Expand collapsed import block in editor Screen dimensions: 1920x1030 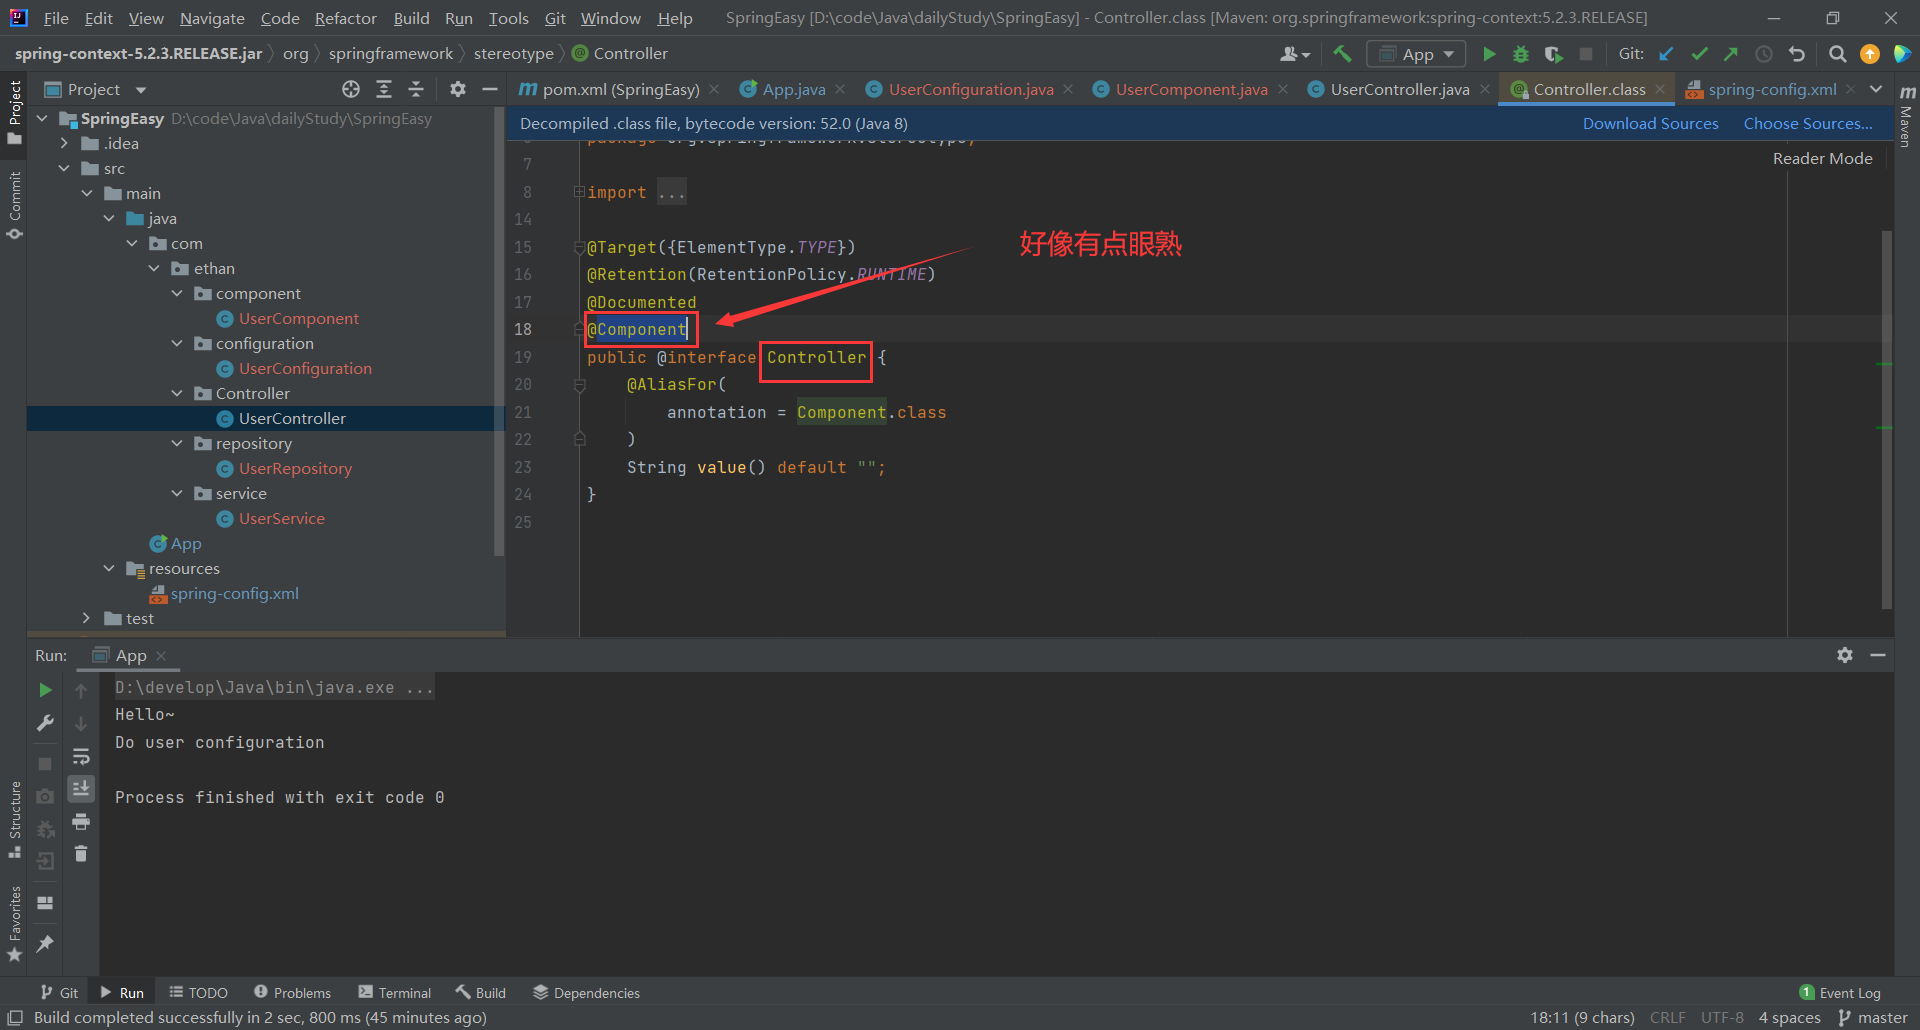[579, 192]
